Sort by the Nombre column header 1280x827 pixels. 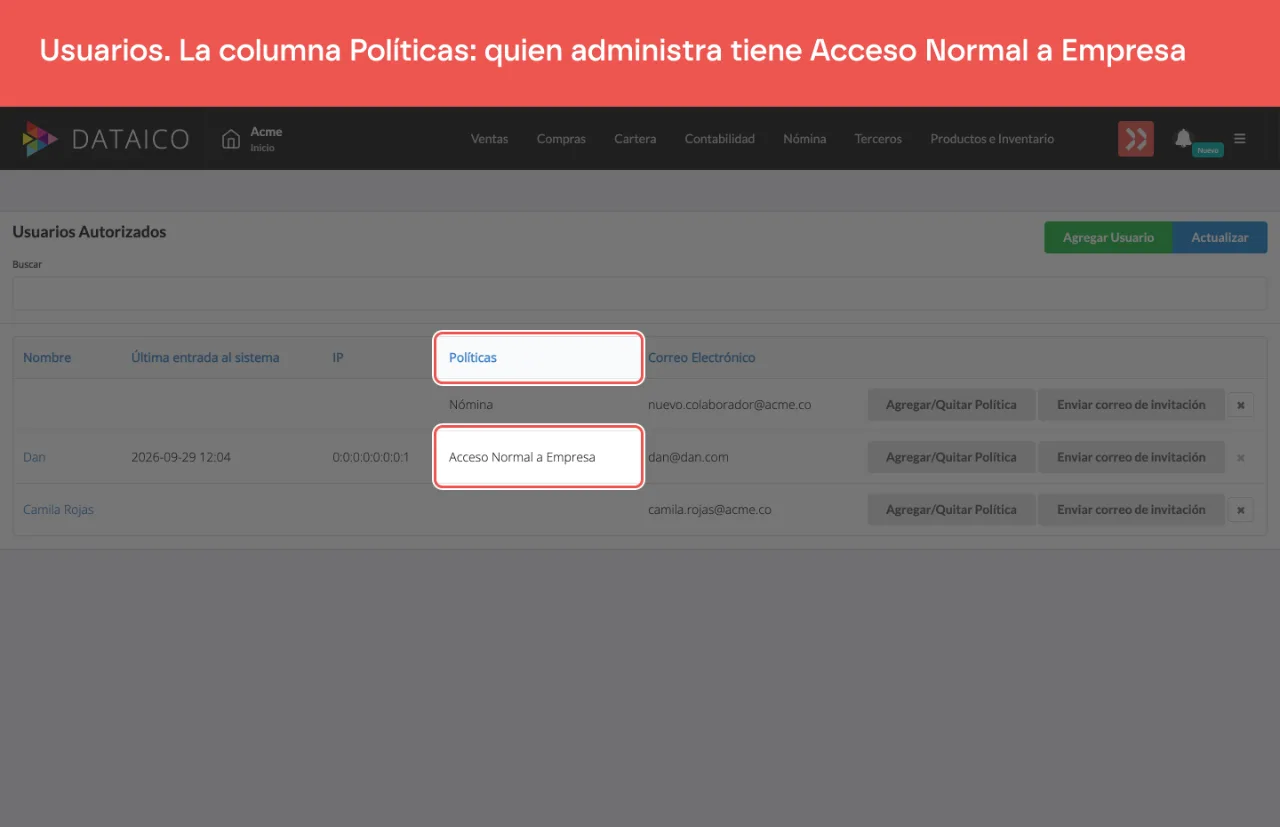click(x=47, y=357)
